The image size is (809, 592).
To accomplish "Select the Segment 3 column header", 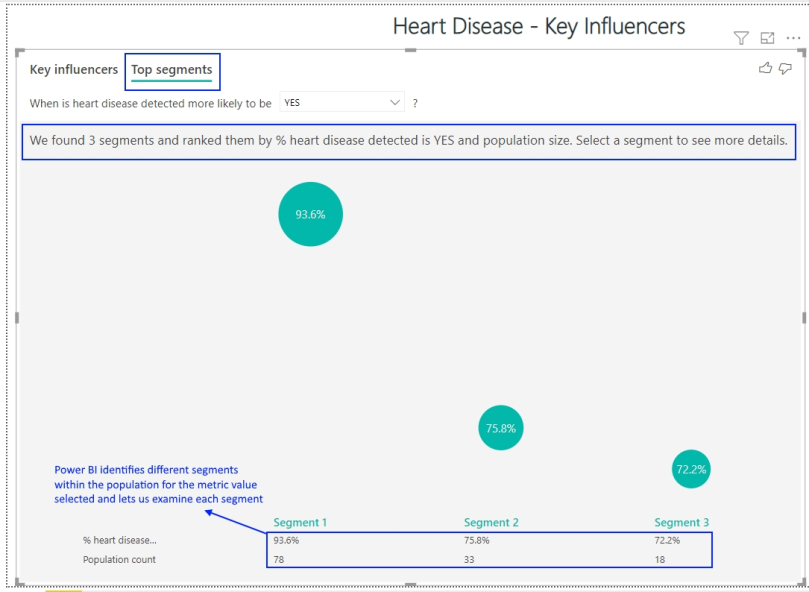I will [x=681, y=522].
